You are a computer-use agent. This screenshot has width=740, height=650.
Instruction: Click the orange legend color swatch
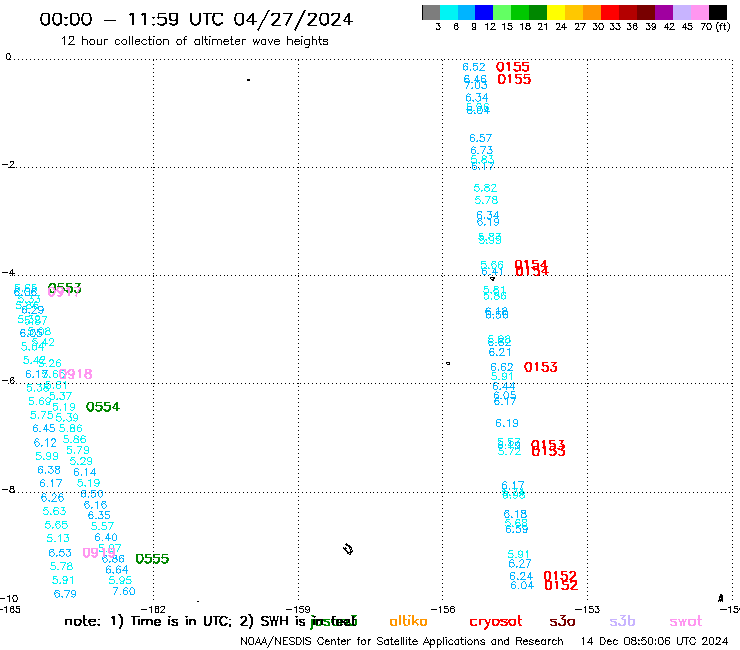click(592, 12)
